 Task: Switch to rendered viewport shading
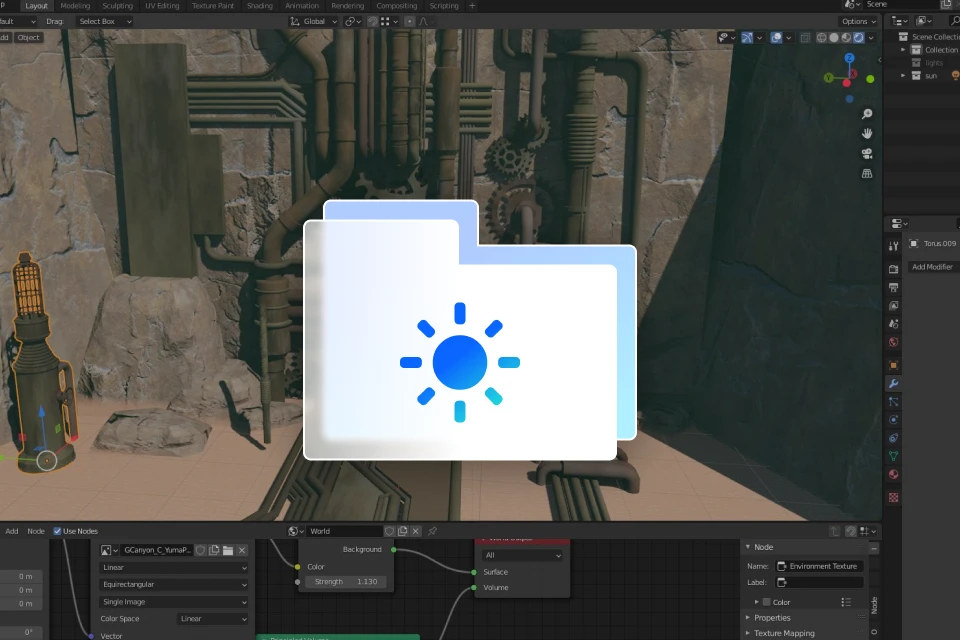coord(859,37)
